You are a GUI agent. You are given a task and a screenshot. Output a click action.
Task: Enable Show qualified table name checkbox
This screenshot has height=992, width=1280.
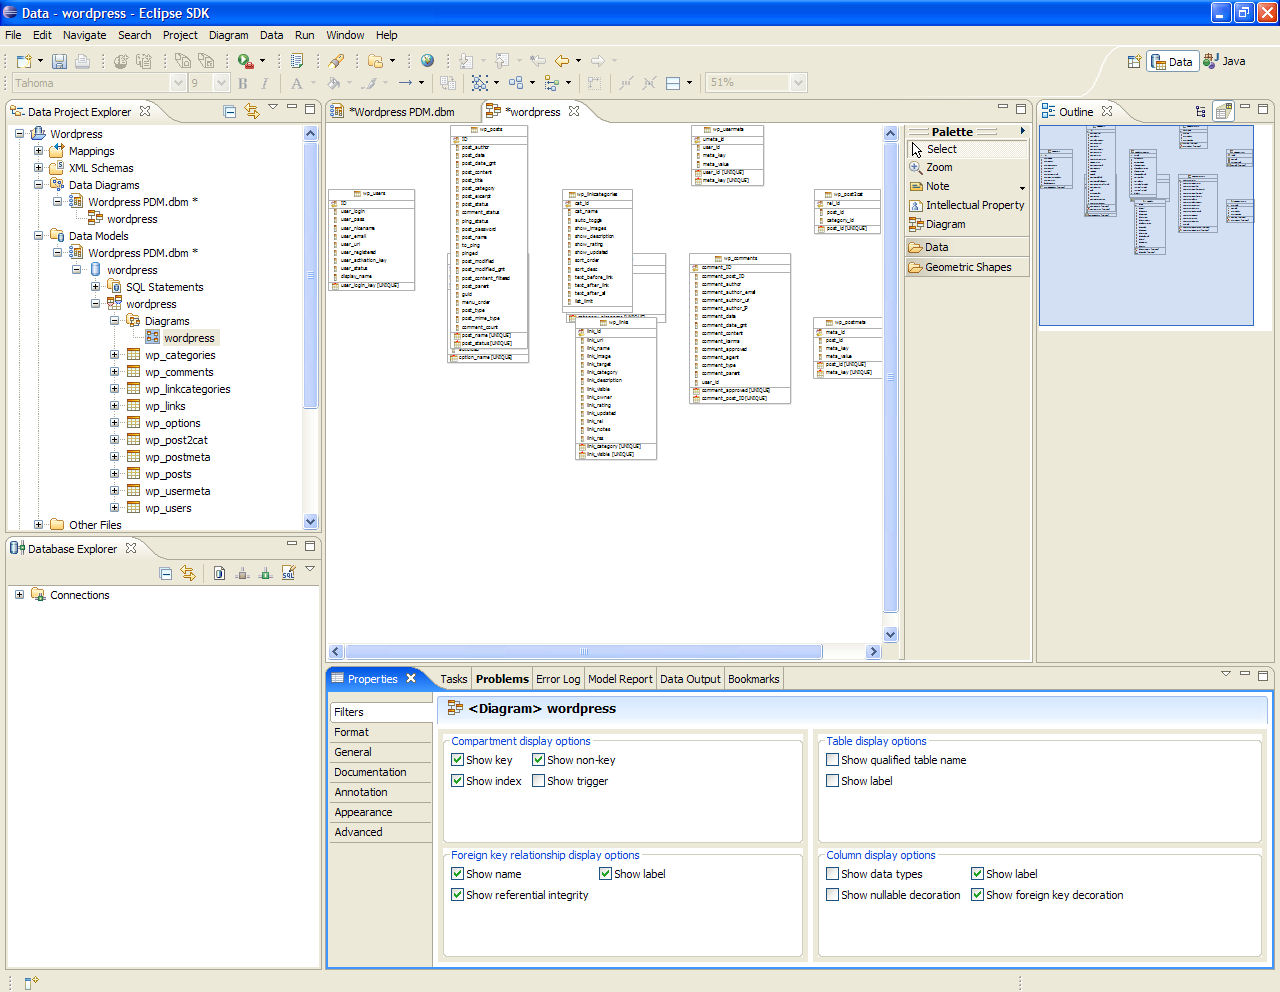(833, 760)
